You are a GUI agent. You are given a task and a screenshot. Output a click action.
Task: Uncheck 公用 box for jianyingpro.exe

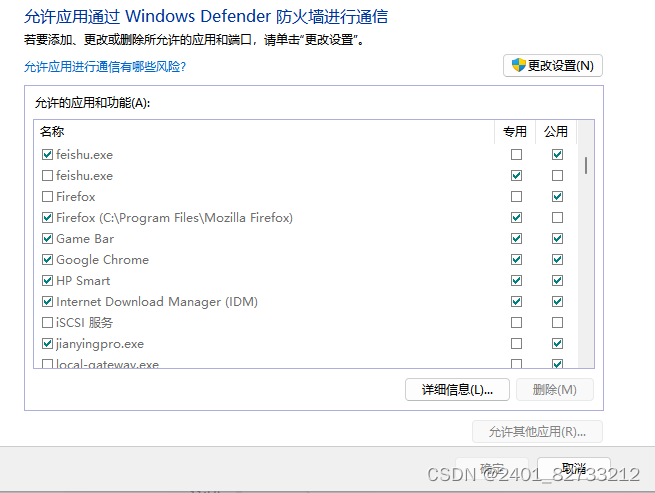[557, 343]
